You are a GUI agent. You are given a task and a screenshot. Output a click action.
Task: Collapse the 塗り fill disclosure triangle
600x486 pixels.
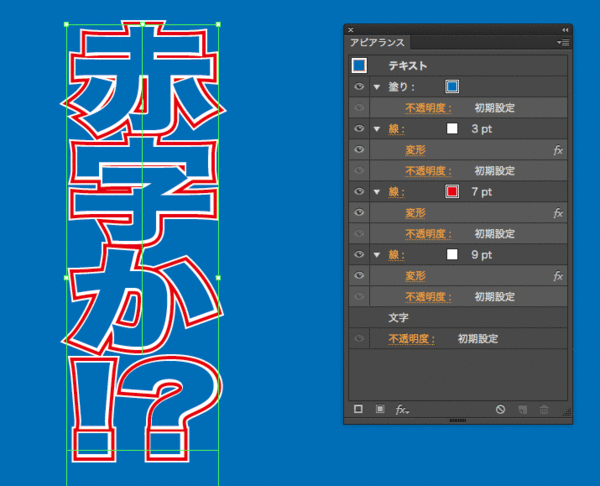(377, 87)
